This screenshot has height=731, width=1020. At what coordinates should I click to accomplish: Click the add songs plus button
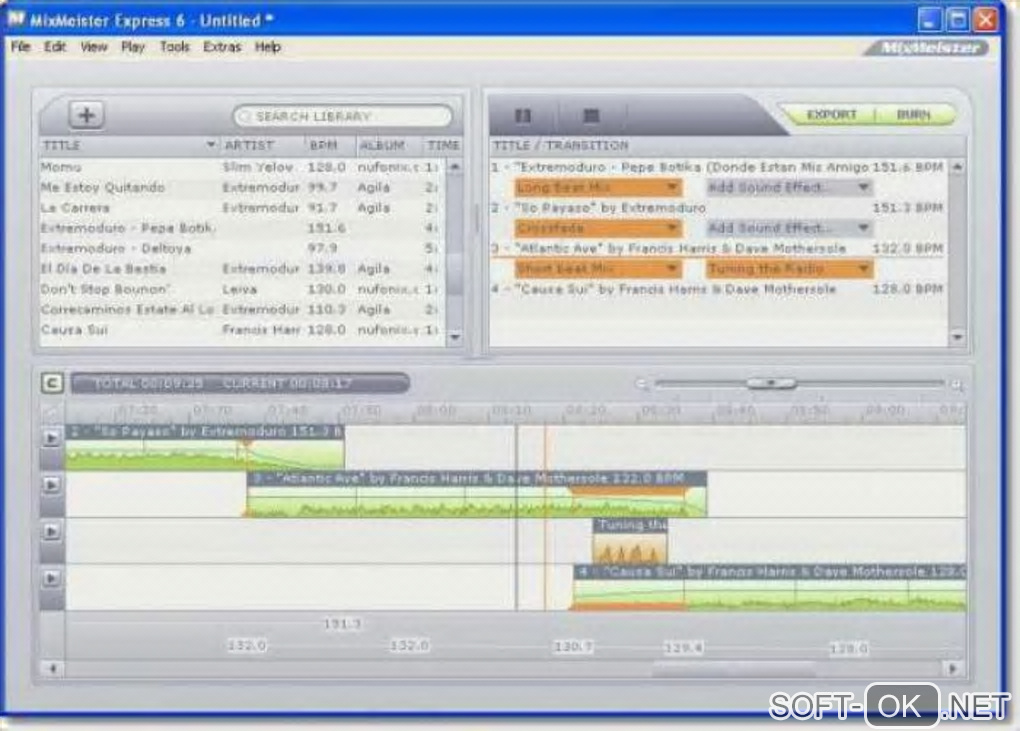87,115
